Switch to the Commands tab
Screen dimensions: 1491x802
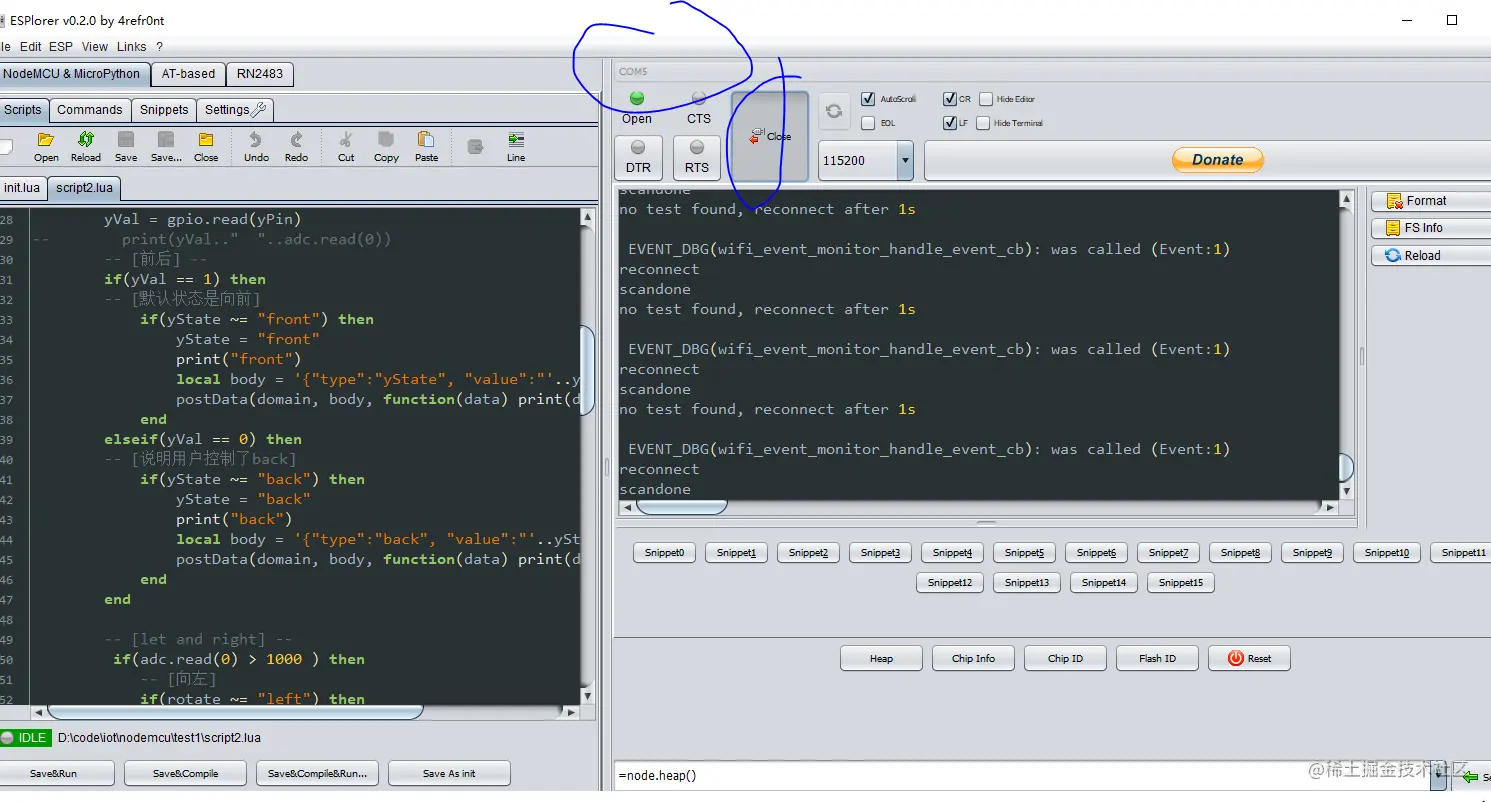click(x=89, y=110)
